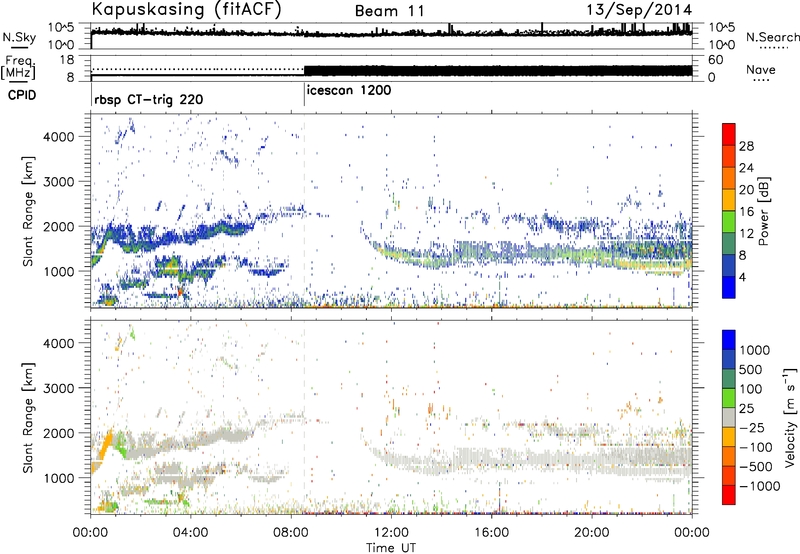Click the 12:00 time tick label
The image size is (800, 554).
(391, 533)
